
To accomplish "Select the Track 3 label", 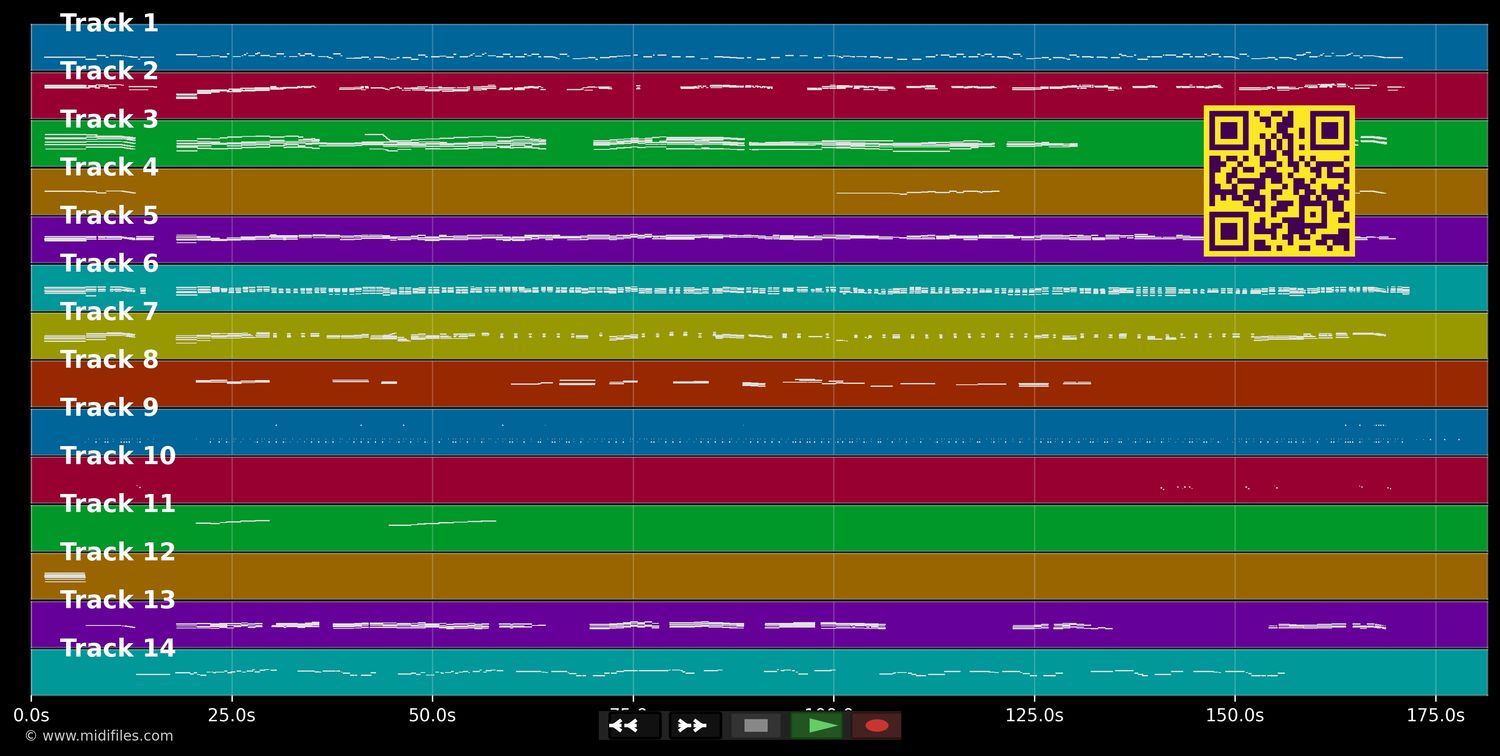I will 109,119.
